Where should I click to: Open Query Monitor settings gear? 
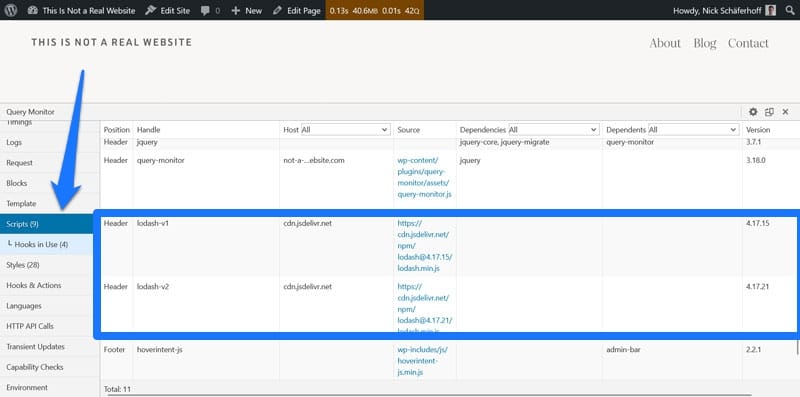tap(753, 112)
